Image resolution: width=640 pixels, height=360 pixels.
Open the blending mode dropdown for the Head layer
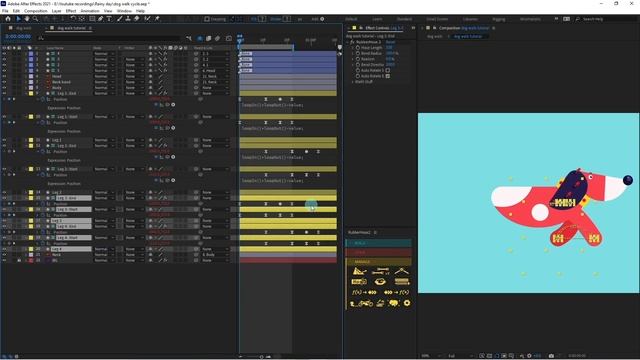pos(104,76)
